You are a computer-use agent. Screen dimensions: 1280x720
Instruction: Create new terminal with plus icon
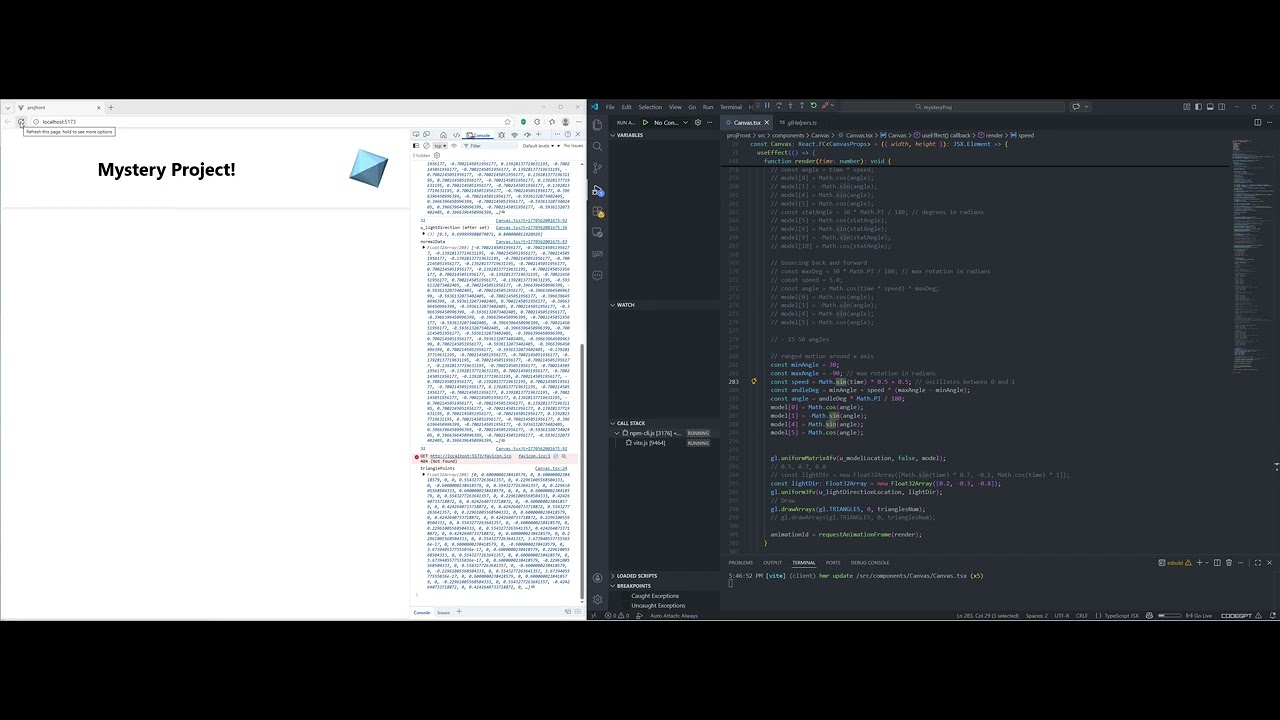point(1199,563)
